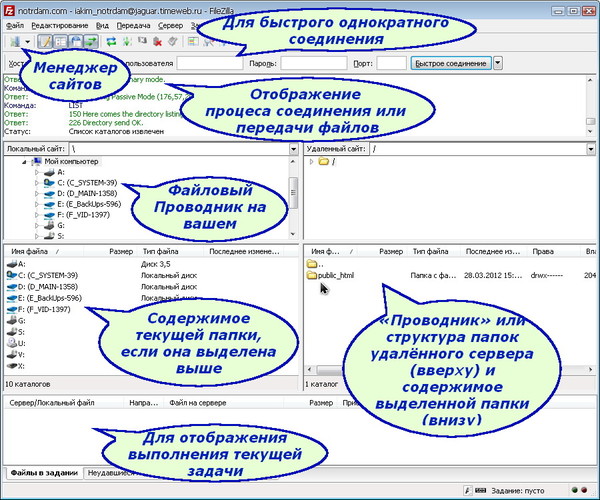Screen dimensions: 600x500
Task: Collapse Мой компьютер tree node
Action: coord(24,162)
